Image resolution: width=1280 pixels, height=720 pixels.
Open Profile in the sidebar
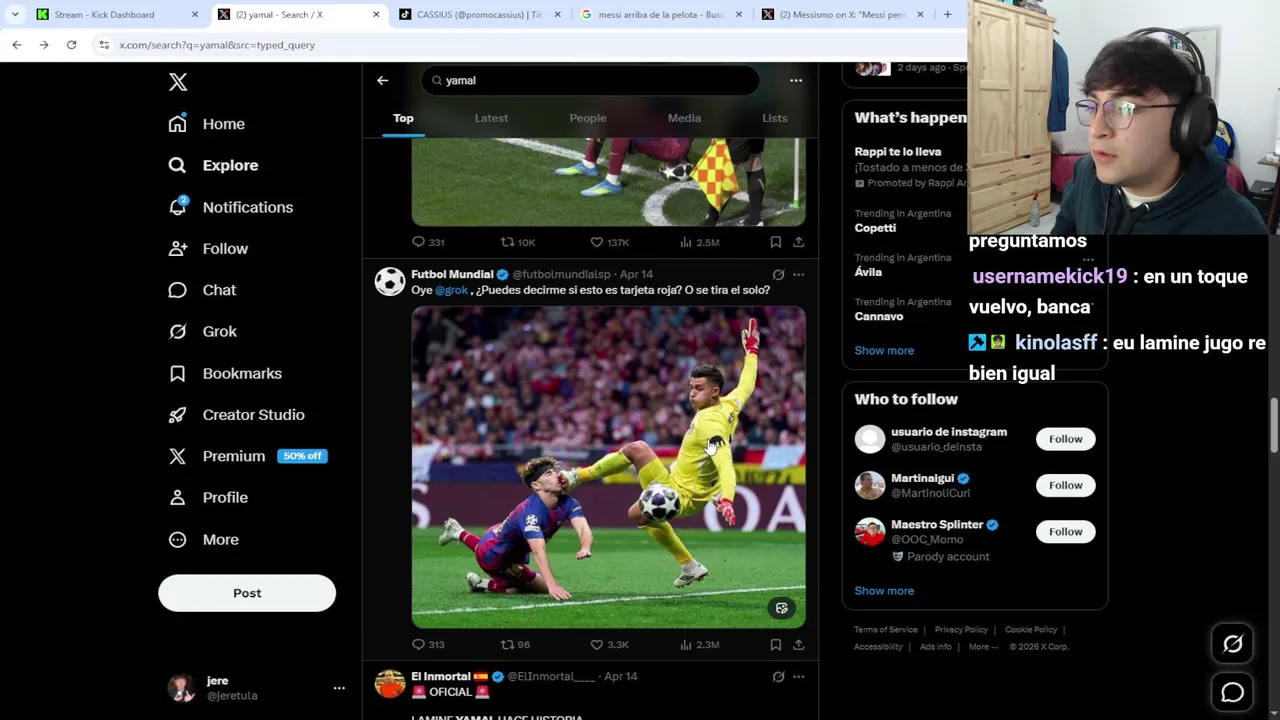pos(208,497)
